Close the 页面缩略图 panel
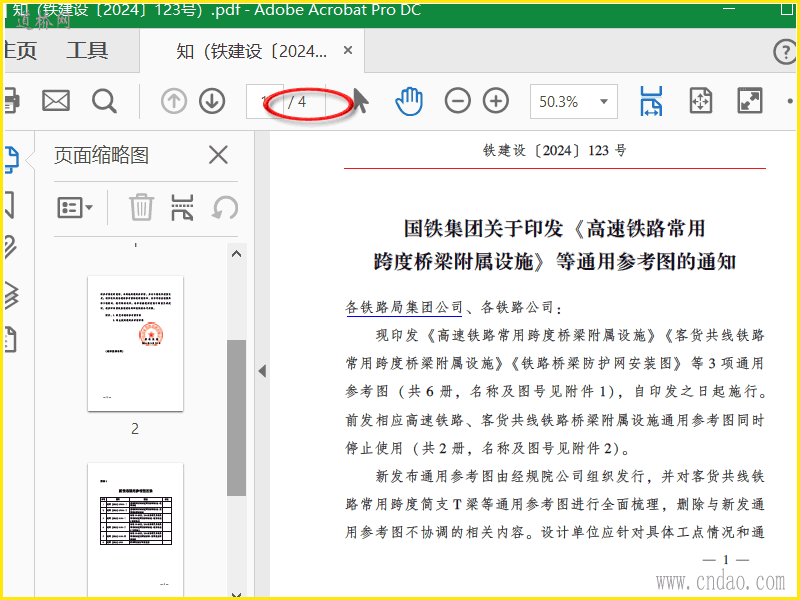Screen dimensions: 800x600 (218, 155)
